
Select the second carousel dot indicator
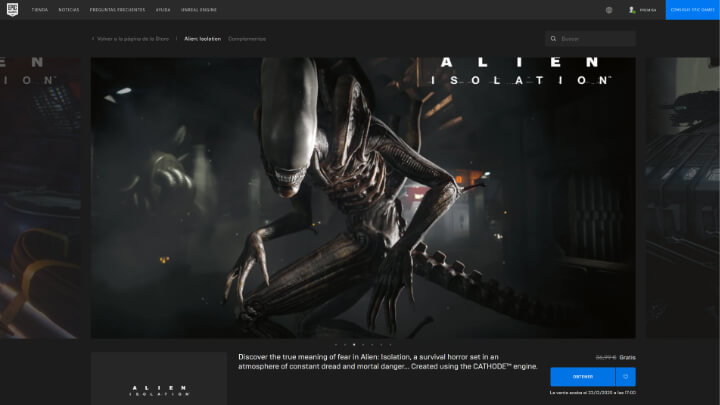click(345, 344)
